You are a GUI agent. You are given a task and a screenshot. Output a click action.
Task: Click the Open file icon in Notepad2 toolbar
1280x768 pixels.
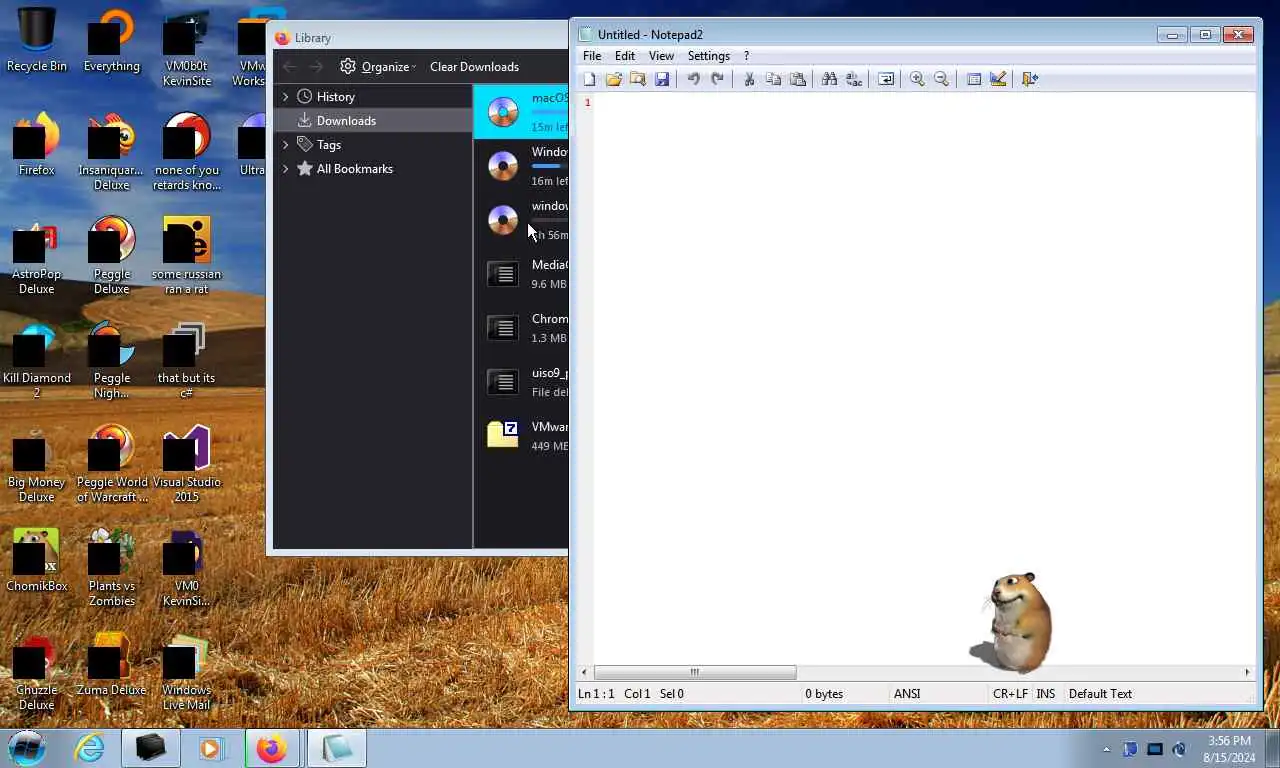[613, 79]
